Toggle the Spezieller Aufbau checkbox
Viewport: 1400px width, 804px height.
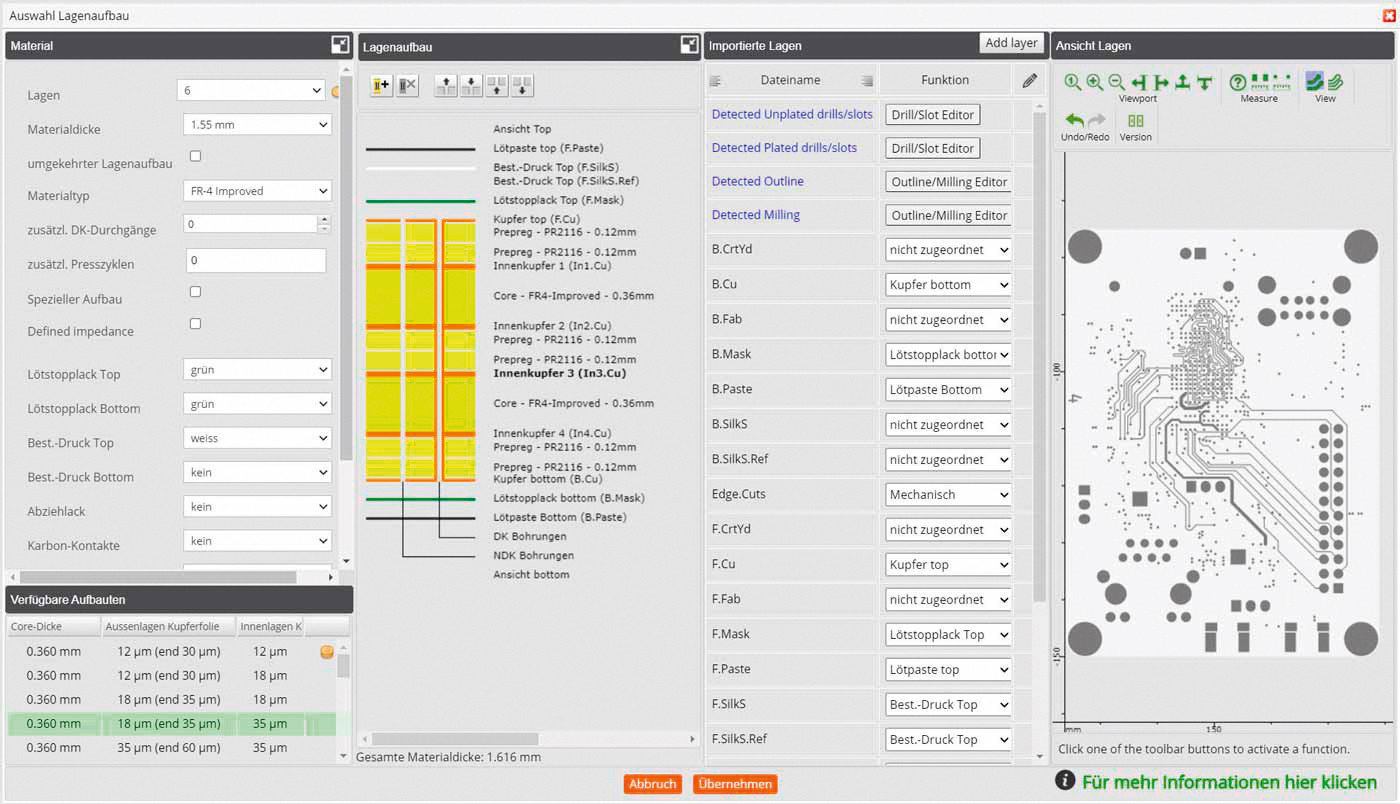click(x=195, y=292)
